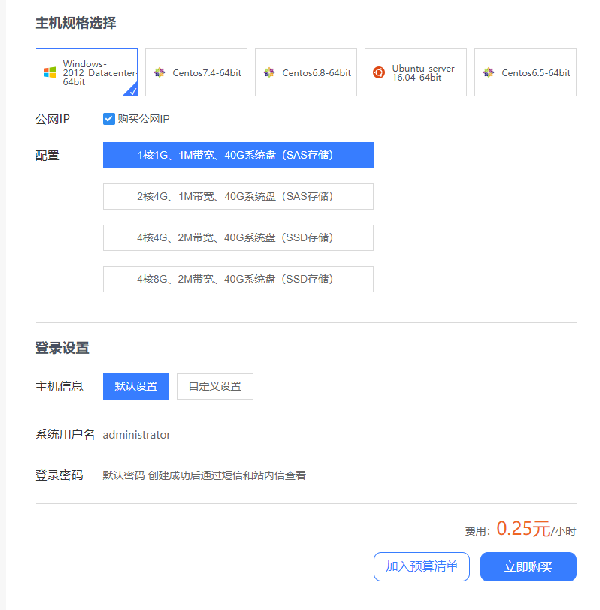This screenshot has width=600, height=610.
Task: Select Centos6.8-64bit image option
Action: (x=306, y=72)
